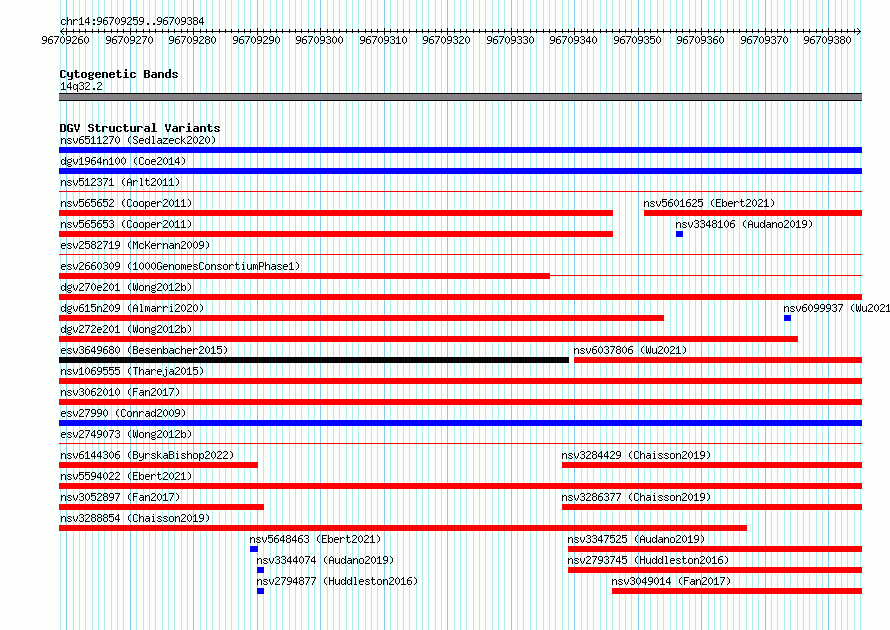Open variant esv3649680 (Besenbacher2015)
The height and width of the screenshot is (630, 890).
point(144,350)
